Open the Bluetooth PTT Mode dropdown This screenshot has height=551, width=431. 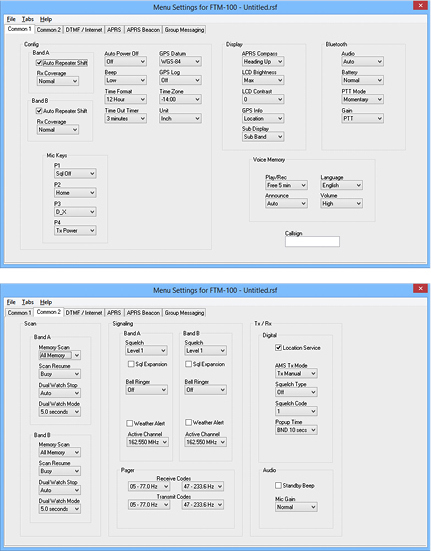[x=363, y=99]
